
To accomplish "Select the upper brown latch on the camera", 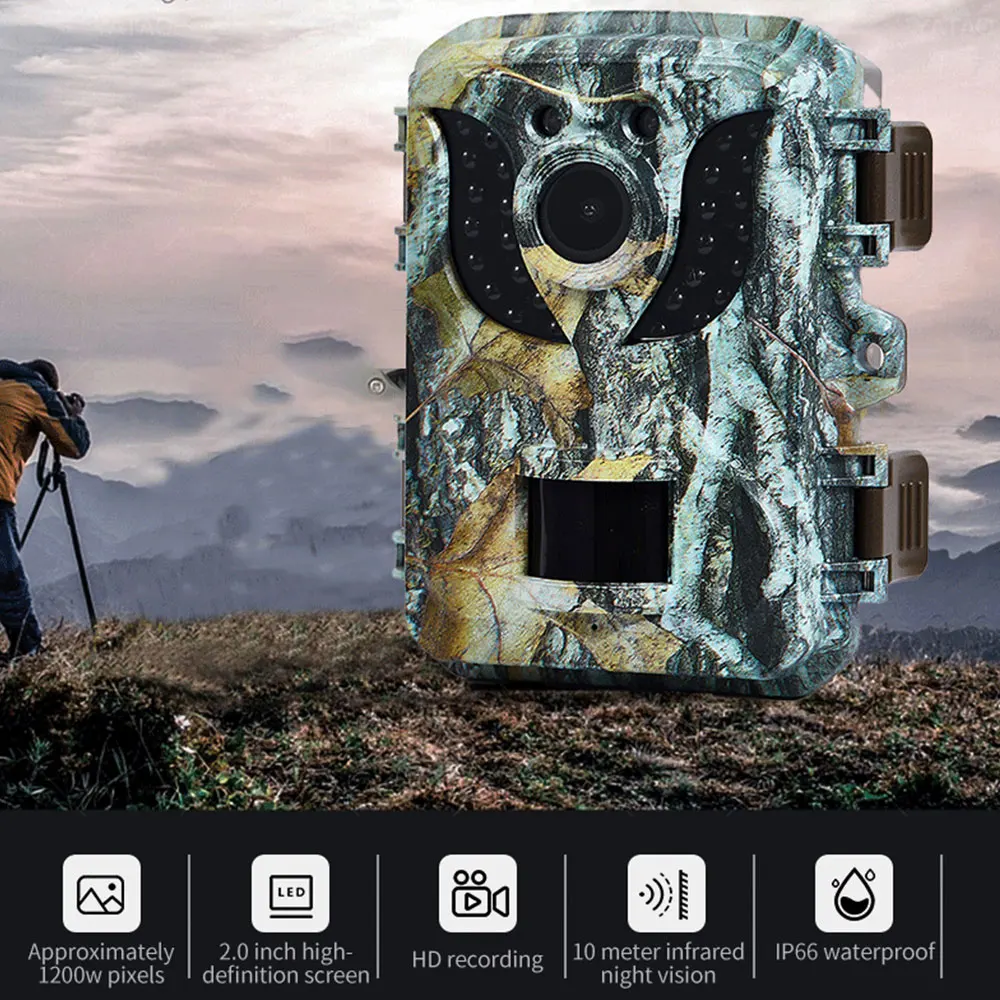I will [x=895, y=186].
